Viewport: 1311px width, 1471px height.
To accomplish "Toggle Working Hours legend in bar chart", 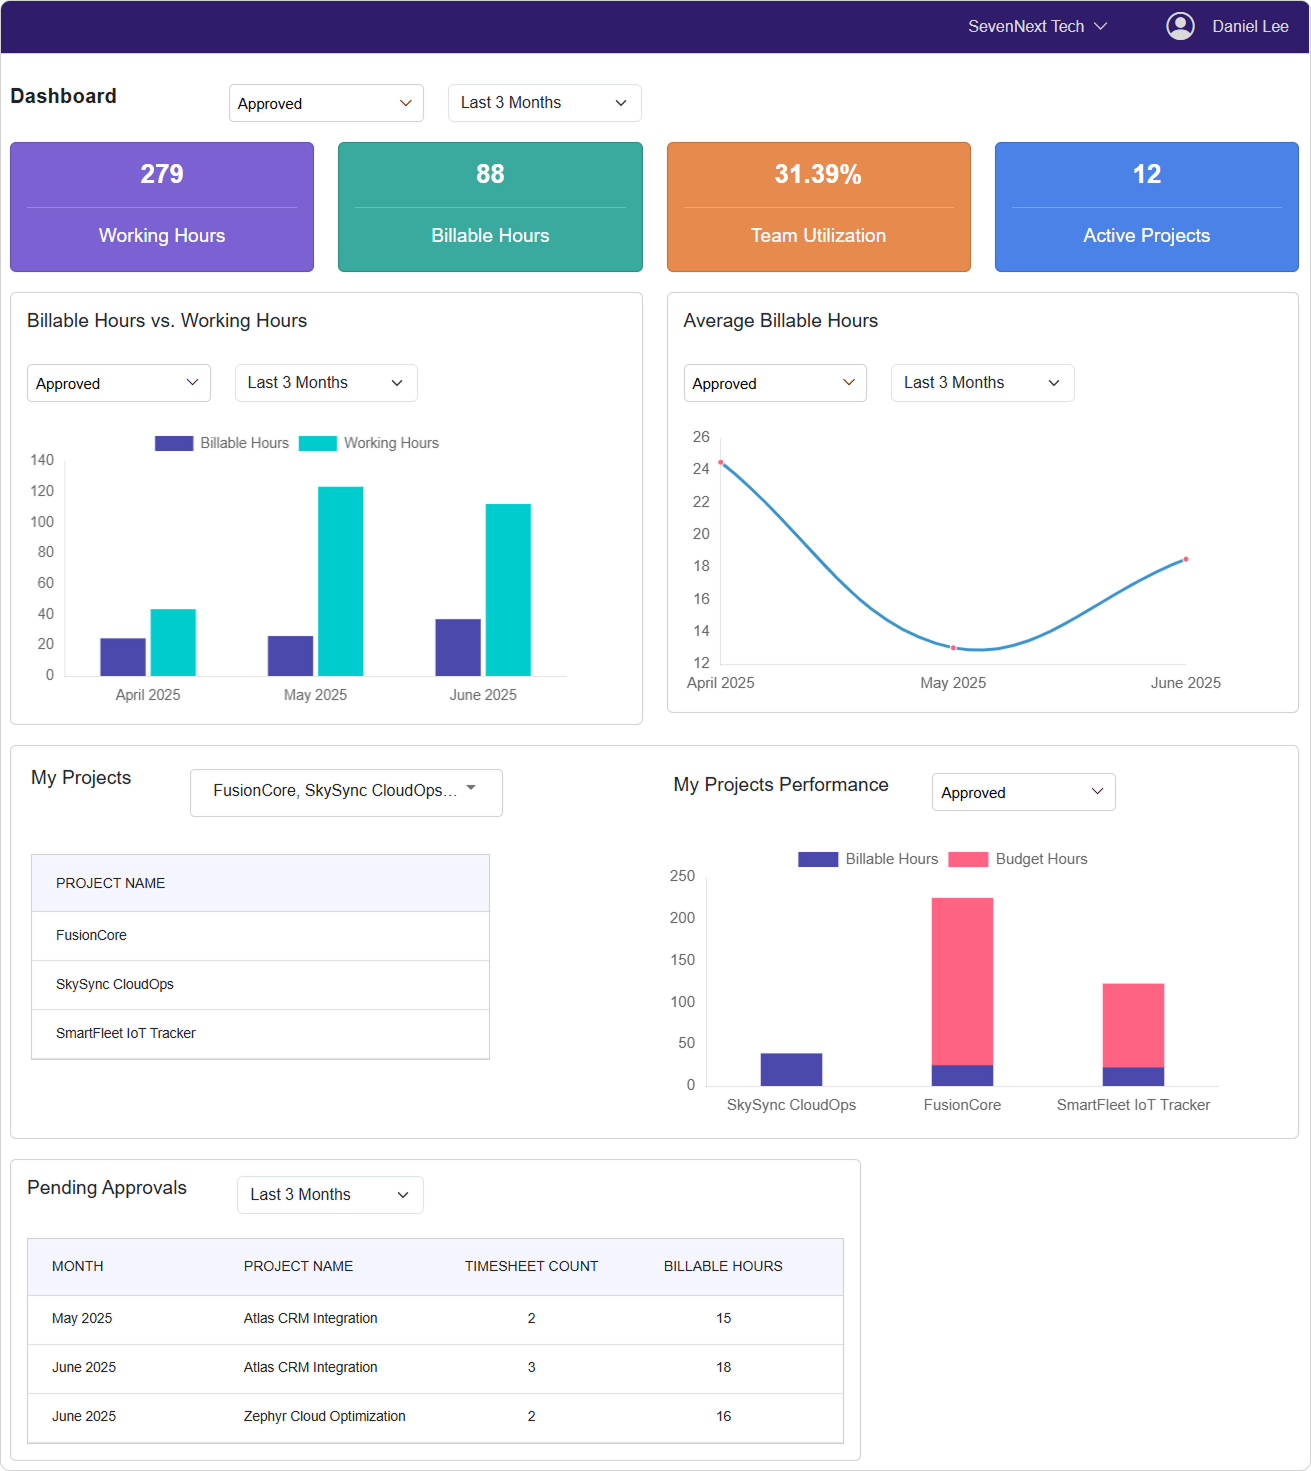I will (x=369, y=443).
